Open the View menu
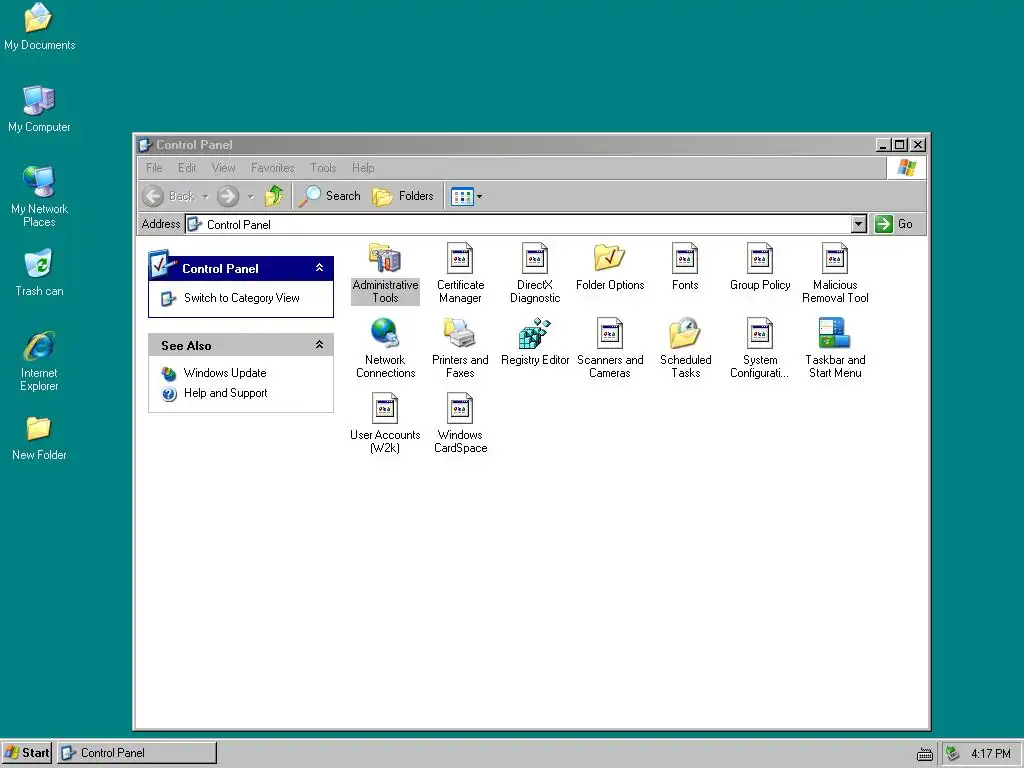Image resolution: width=1024 pixels, height=768 pixels. (223, 168)
